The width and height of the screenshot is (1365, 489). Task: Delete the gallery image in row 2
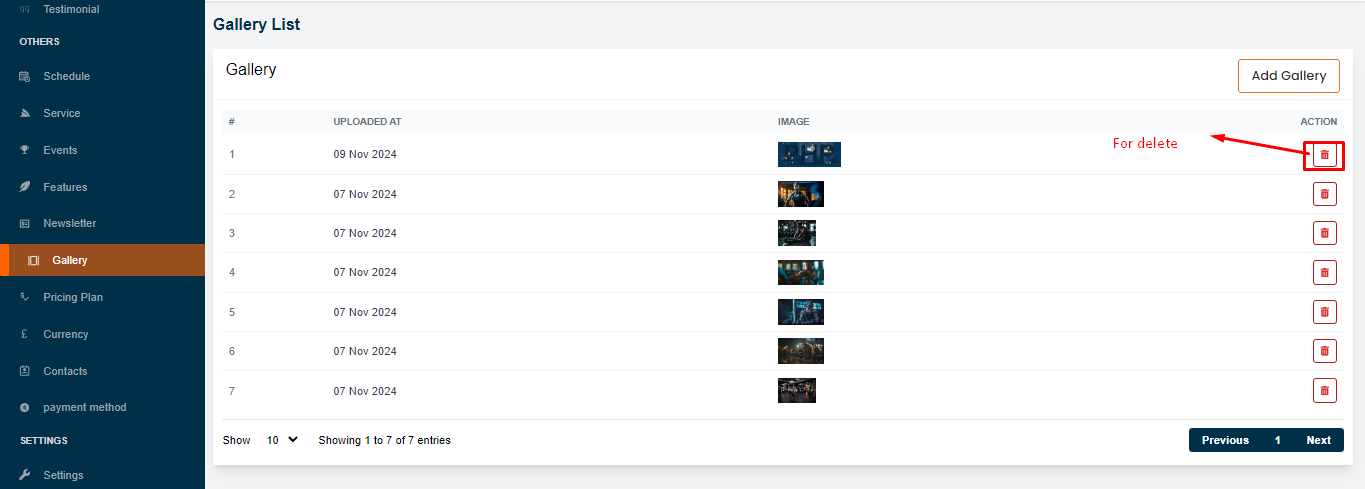click(x=1324, y=194)
